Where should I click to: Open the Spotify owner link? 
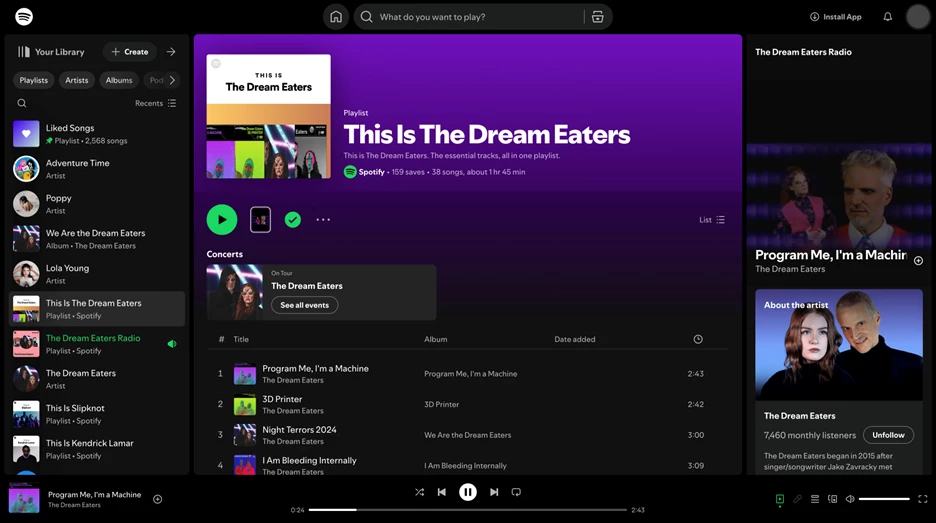point(371,172)
